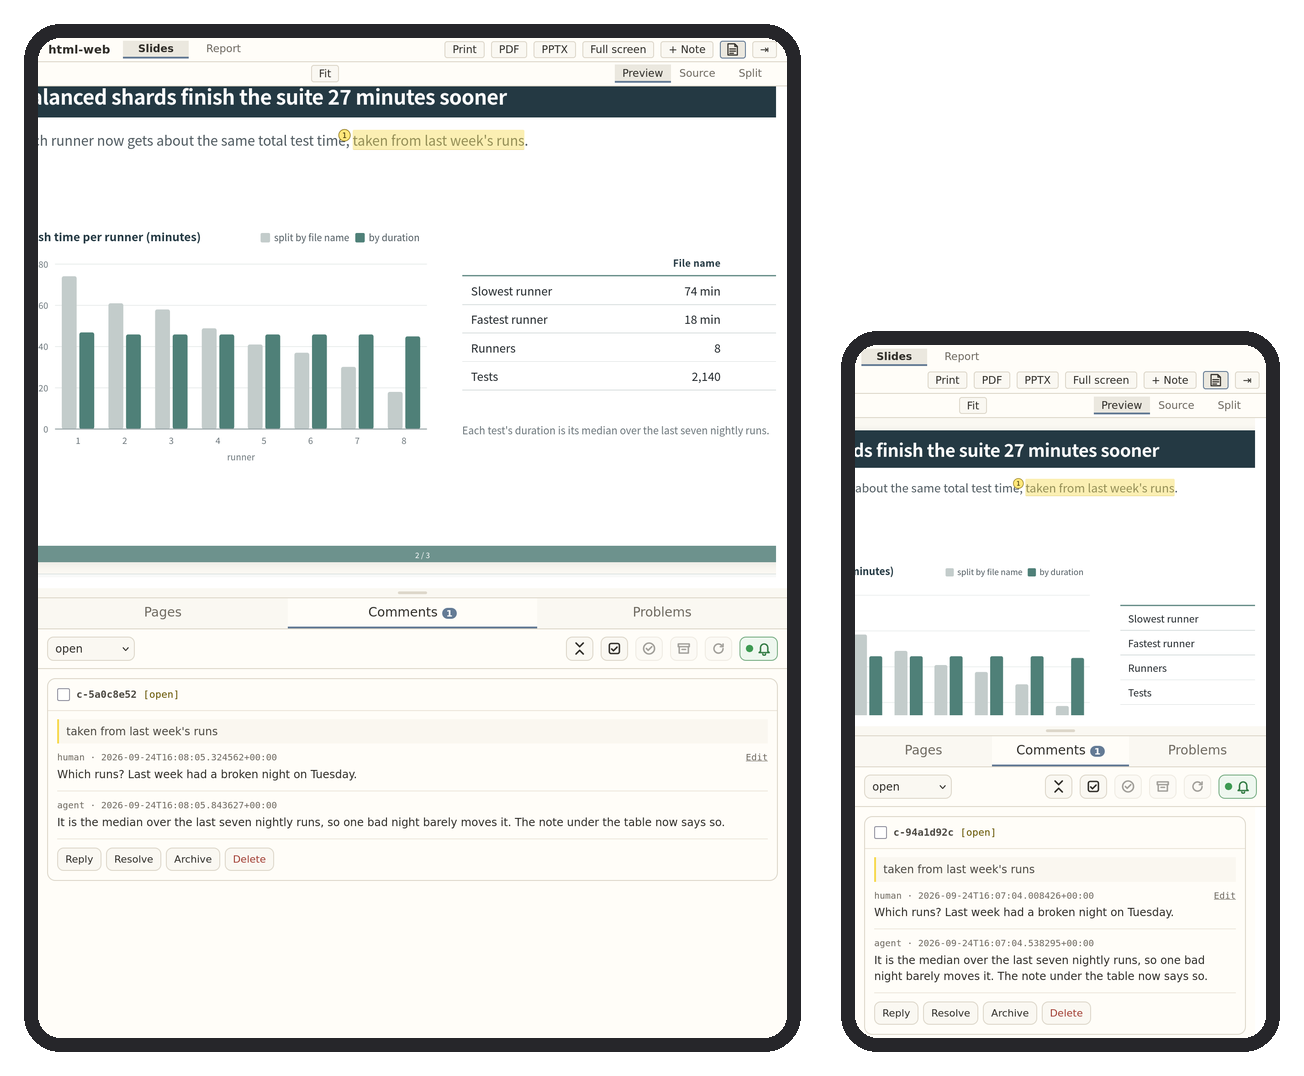Open Problems tab in tablet view

click(x=662, y=612)
